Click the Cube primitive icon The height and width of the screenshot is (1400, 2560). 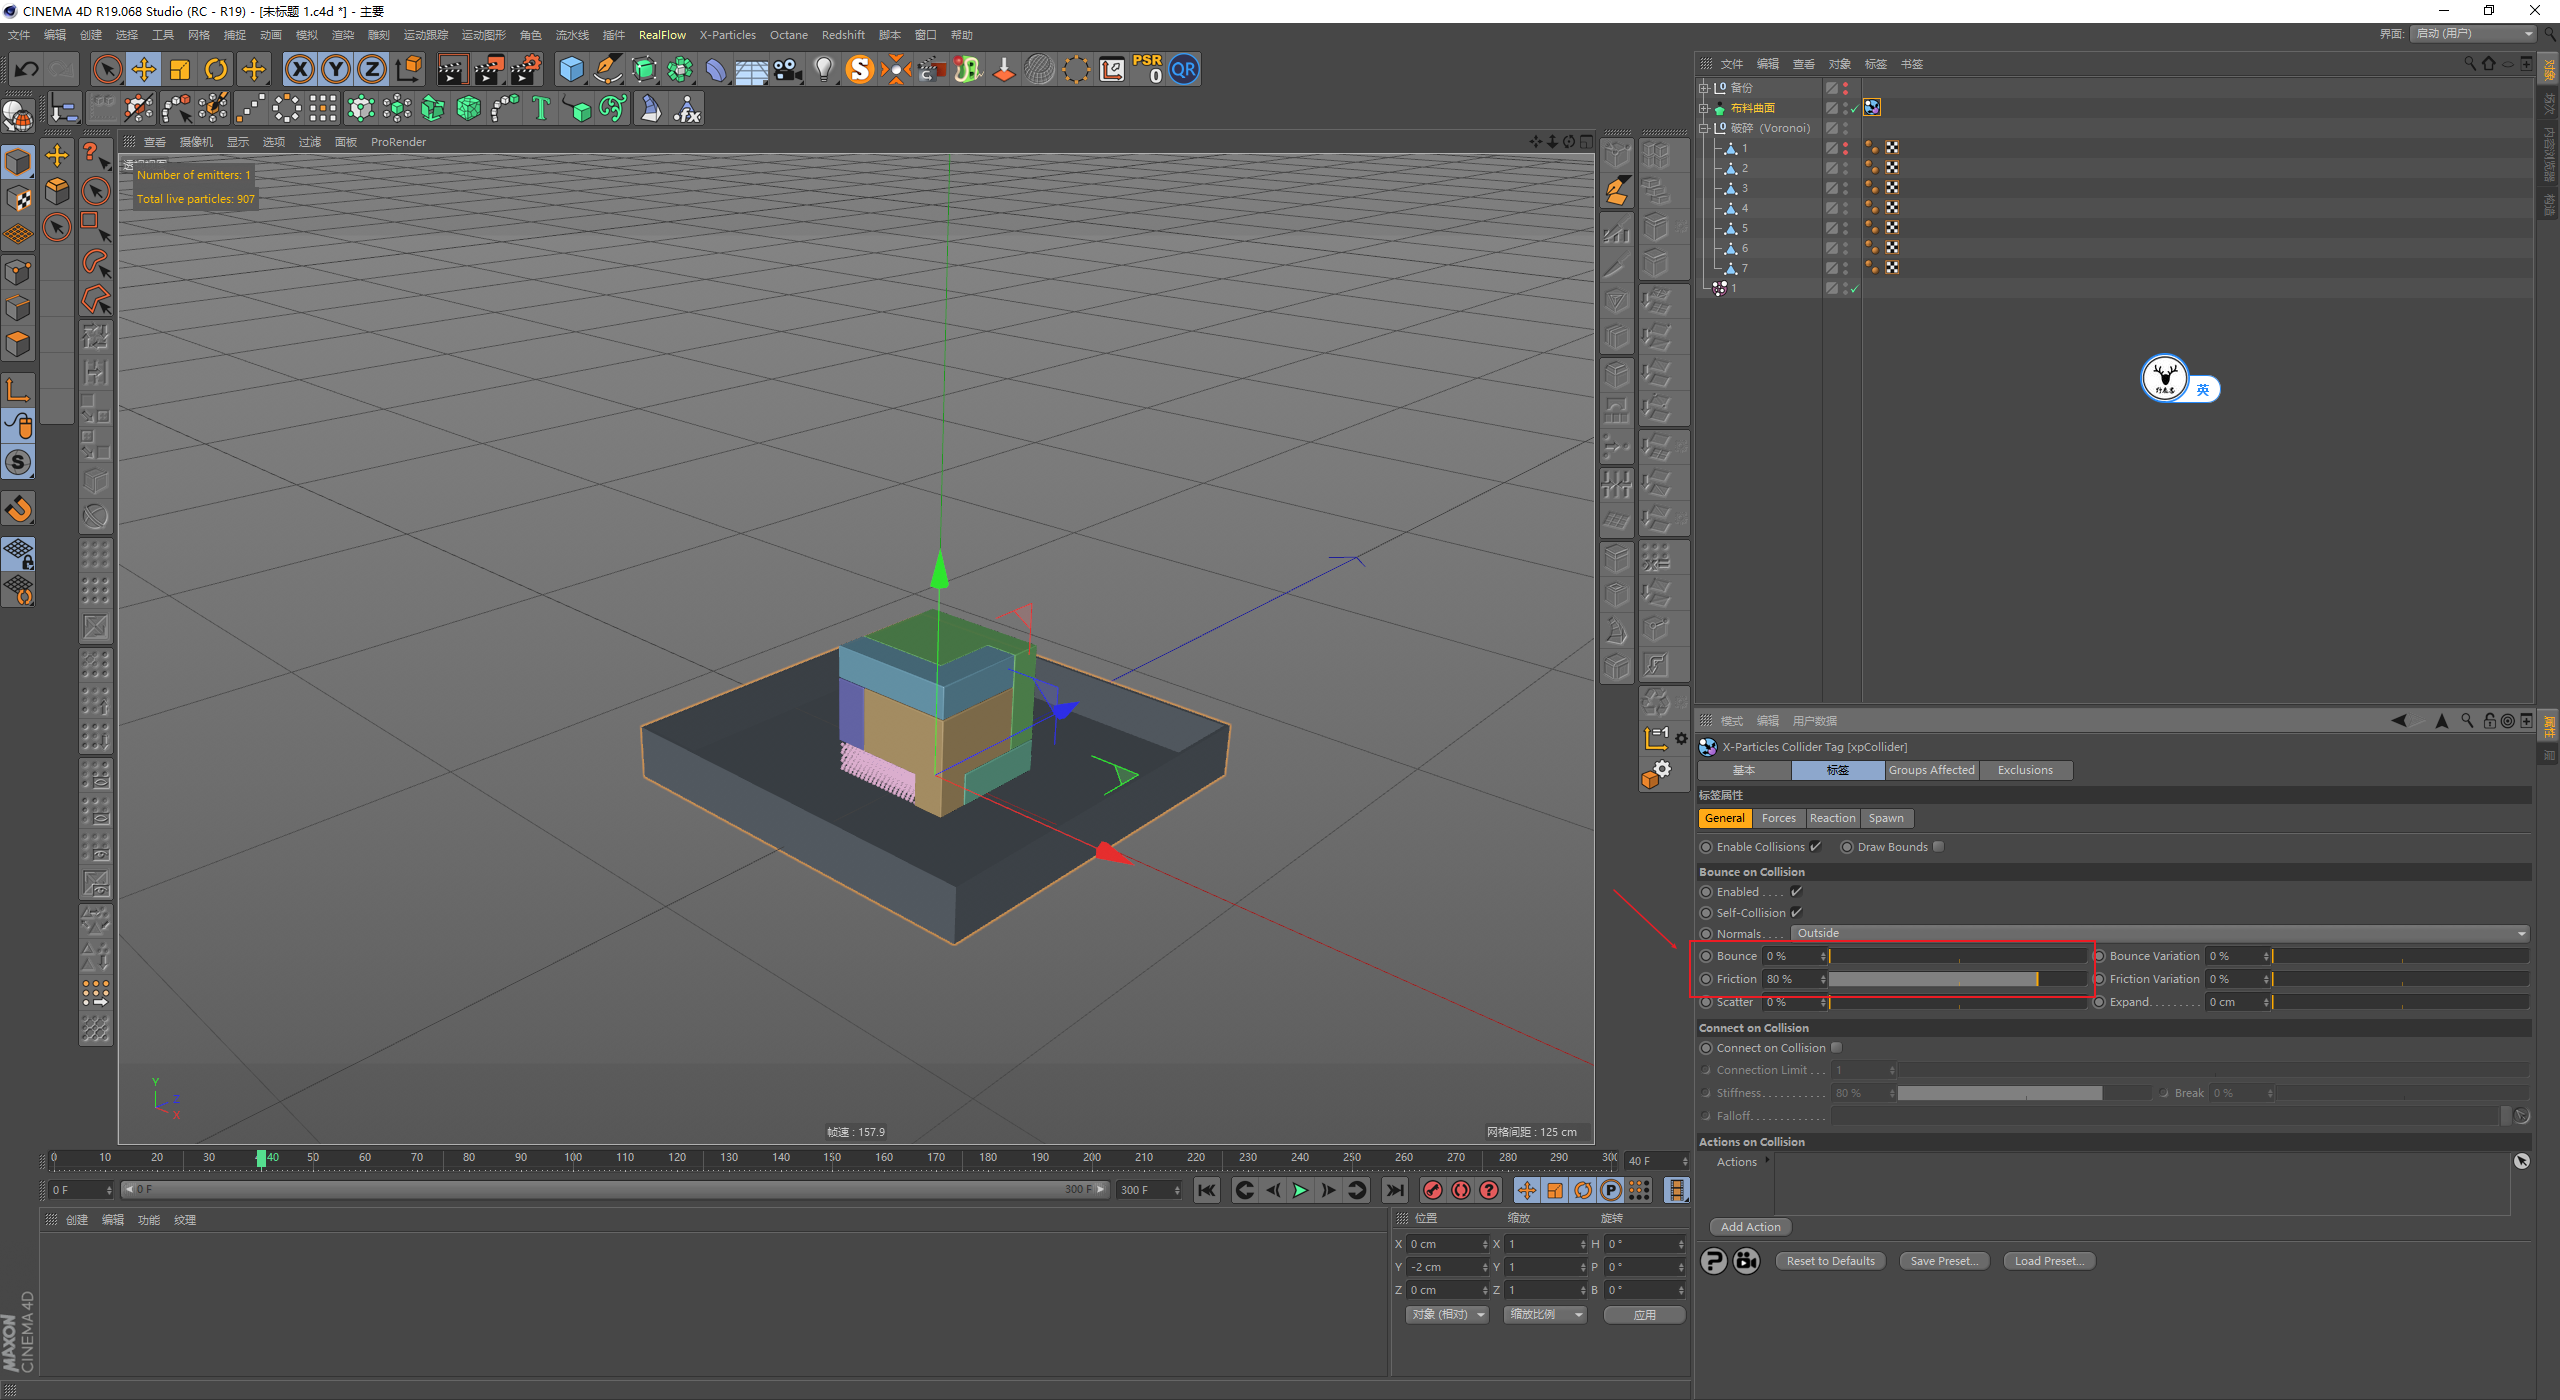pyautogui.click(x=571, y=69)
